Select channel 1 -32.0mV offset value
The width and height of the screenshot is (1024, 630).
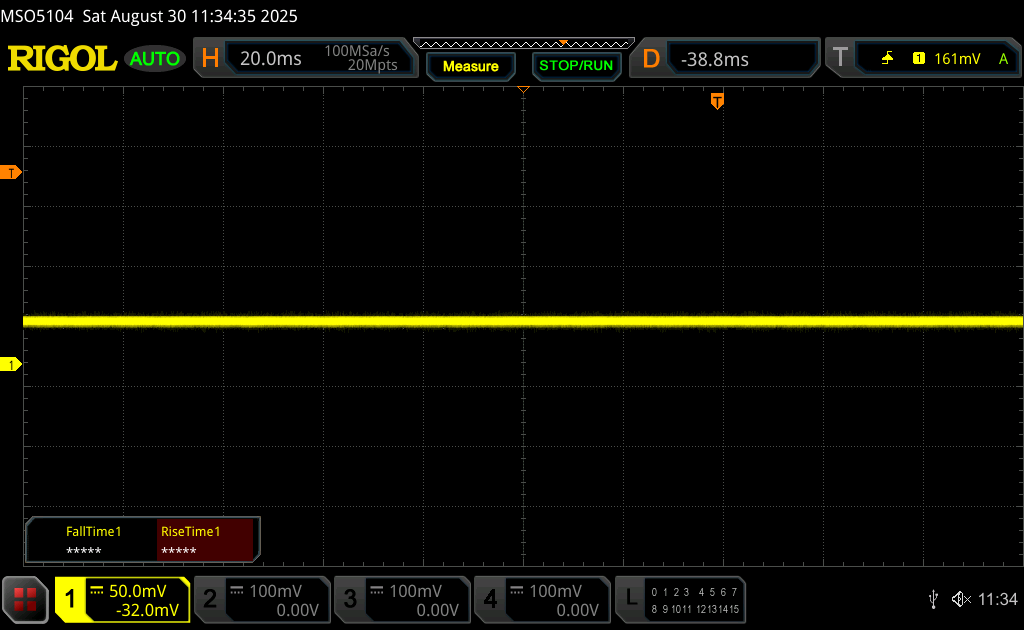[x=147, y=610]
